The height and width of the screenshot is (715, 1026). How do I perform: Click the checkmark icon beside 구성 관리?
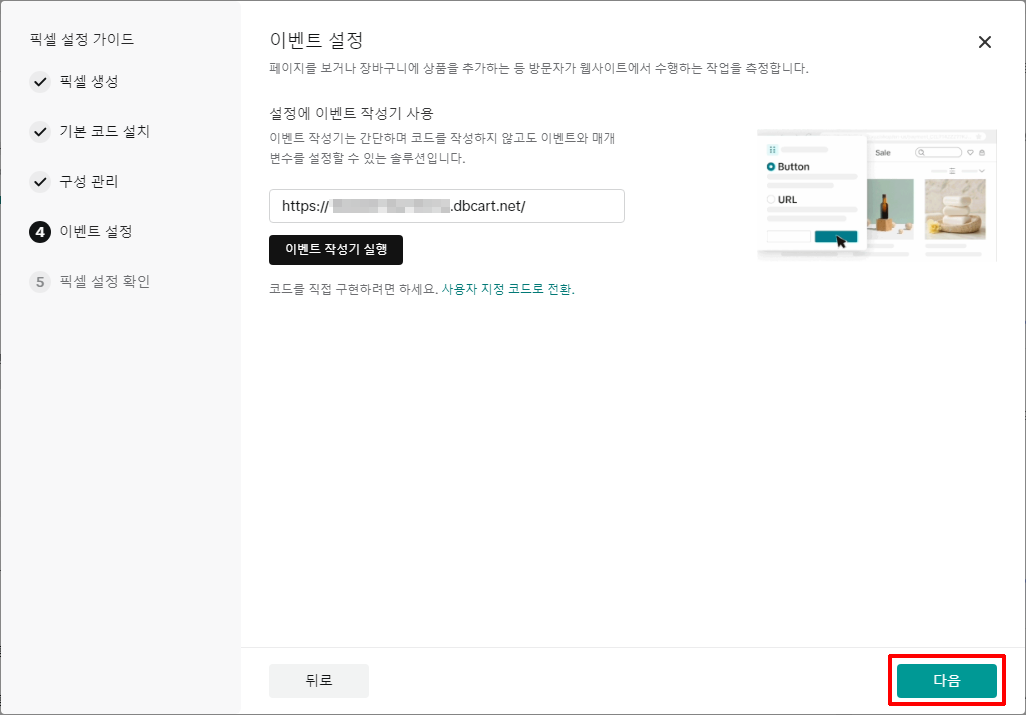(40, 182)
